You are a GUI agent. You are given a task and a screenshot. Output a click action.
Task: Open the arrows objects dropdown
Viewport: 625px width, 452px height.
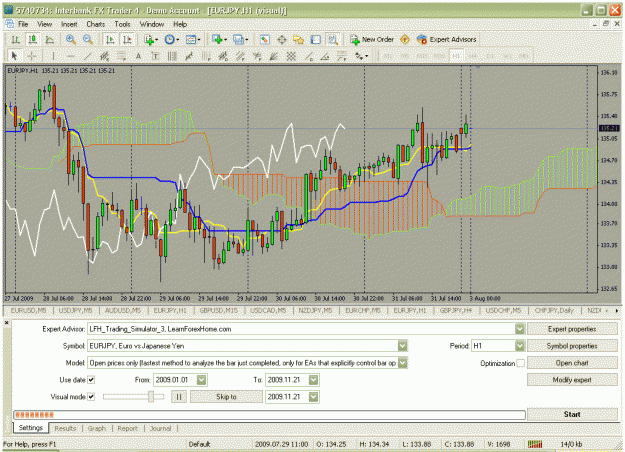point(362,56)
